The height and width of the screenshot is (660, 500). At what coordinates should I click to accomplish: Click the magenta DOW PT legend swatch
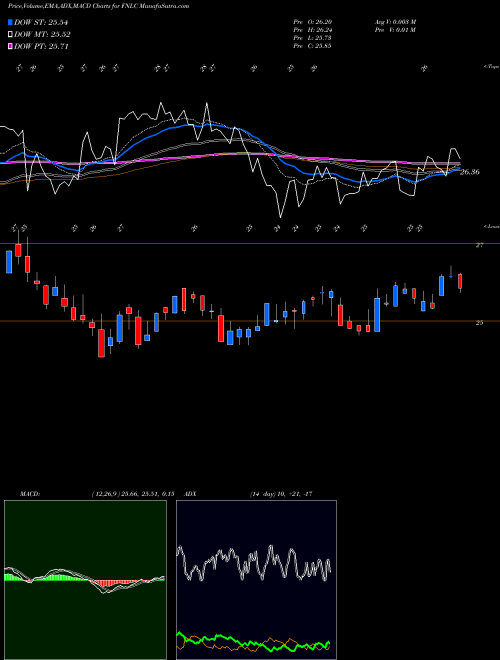point(10,46)
